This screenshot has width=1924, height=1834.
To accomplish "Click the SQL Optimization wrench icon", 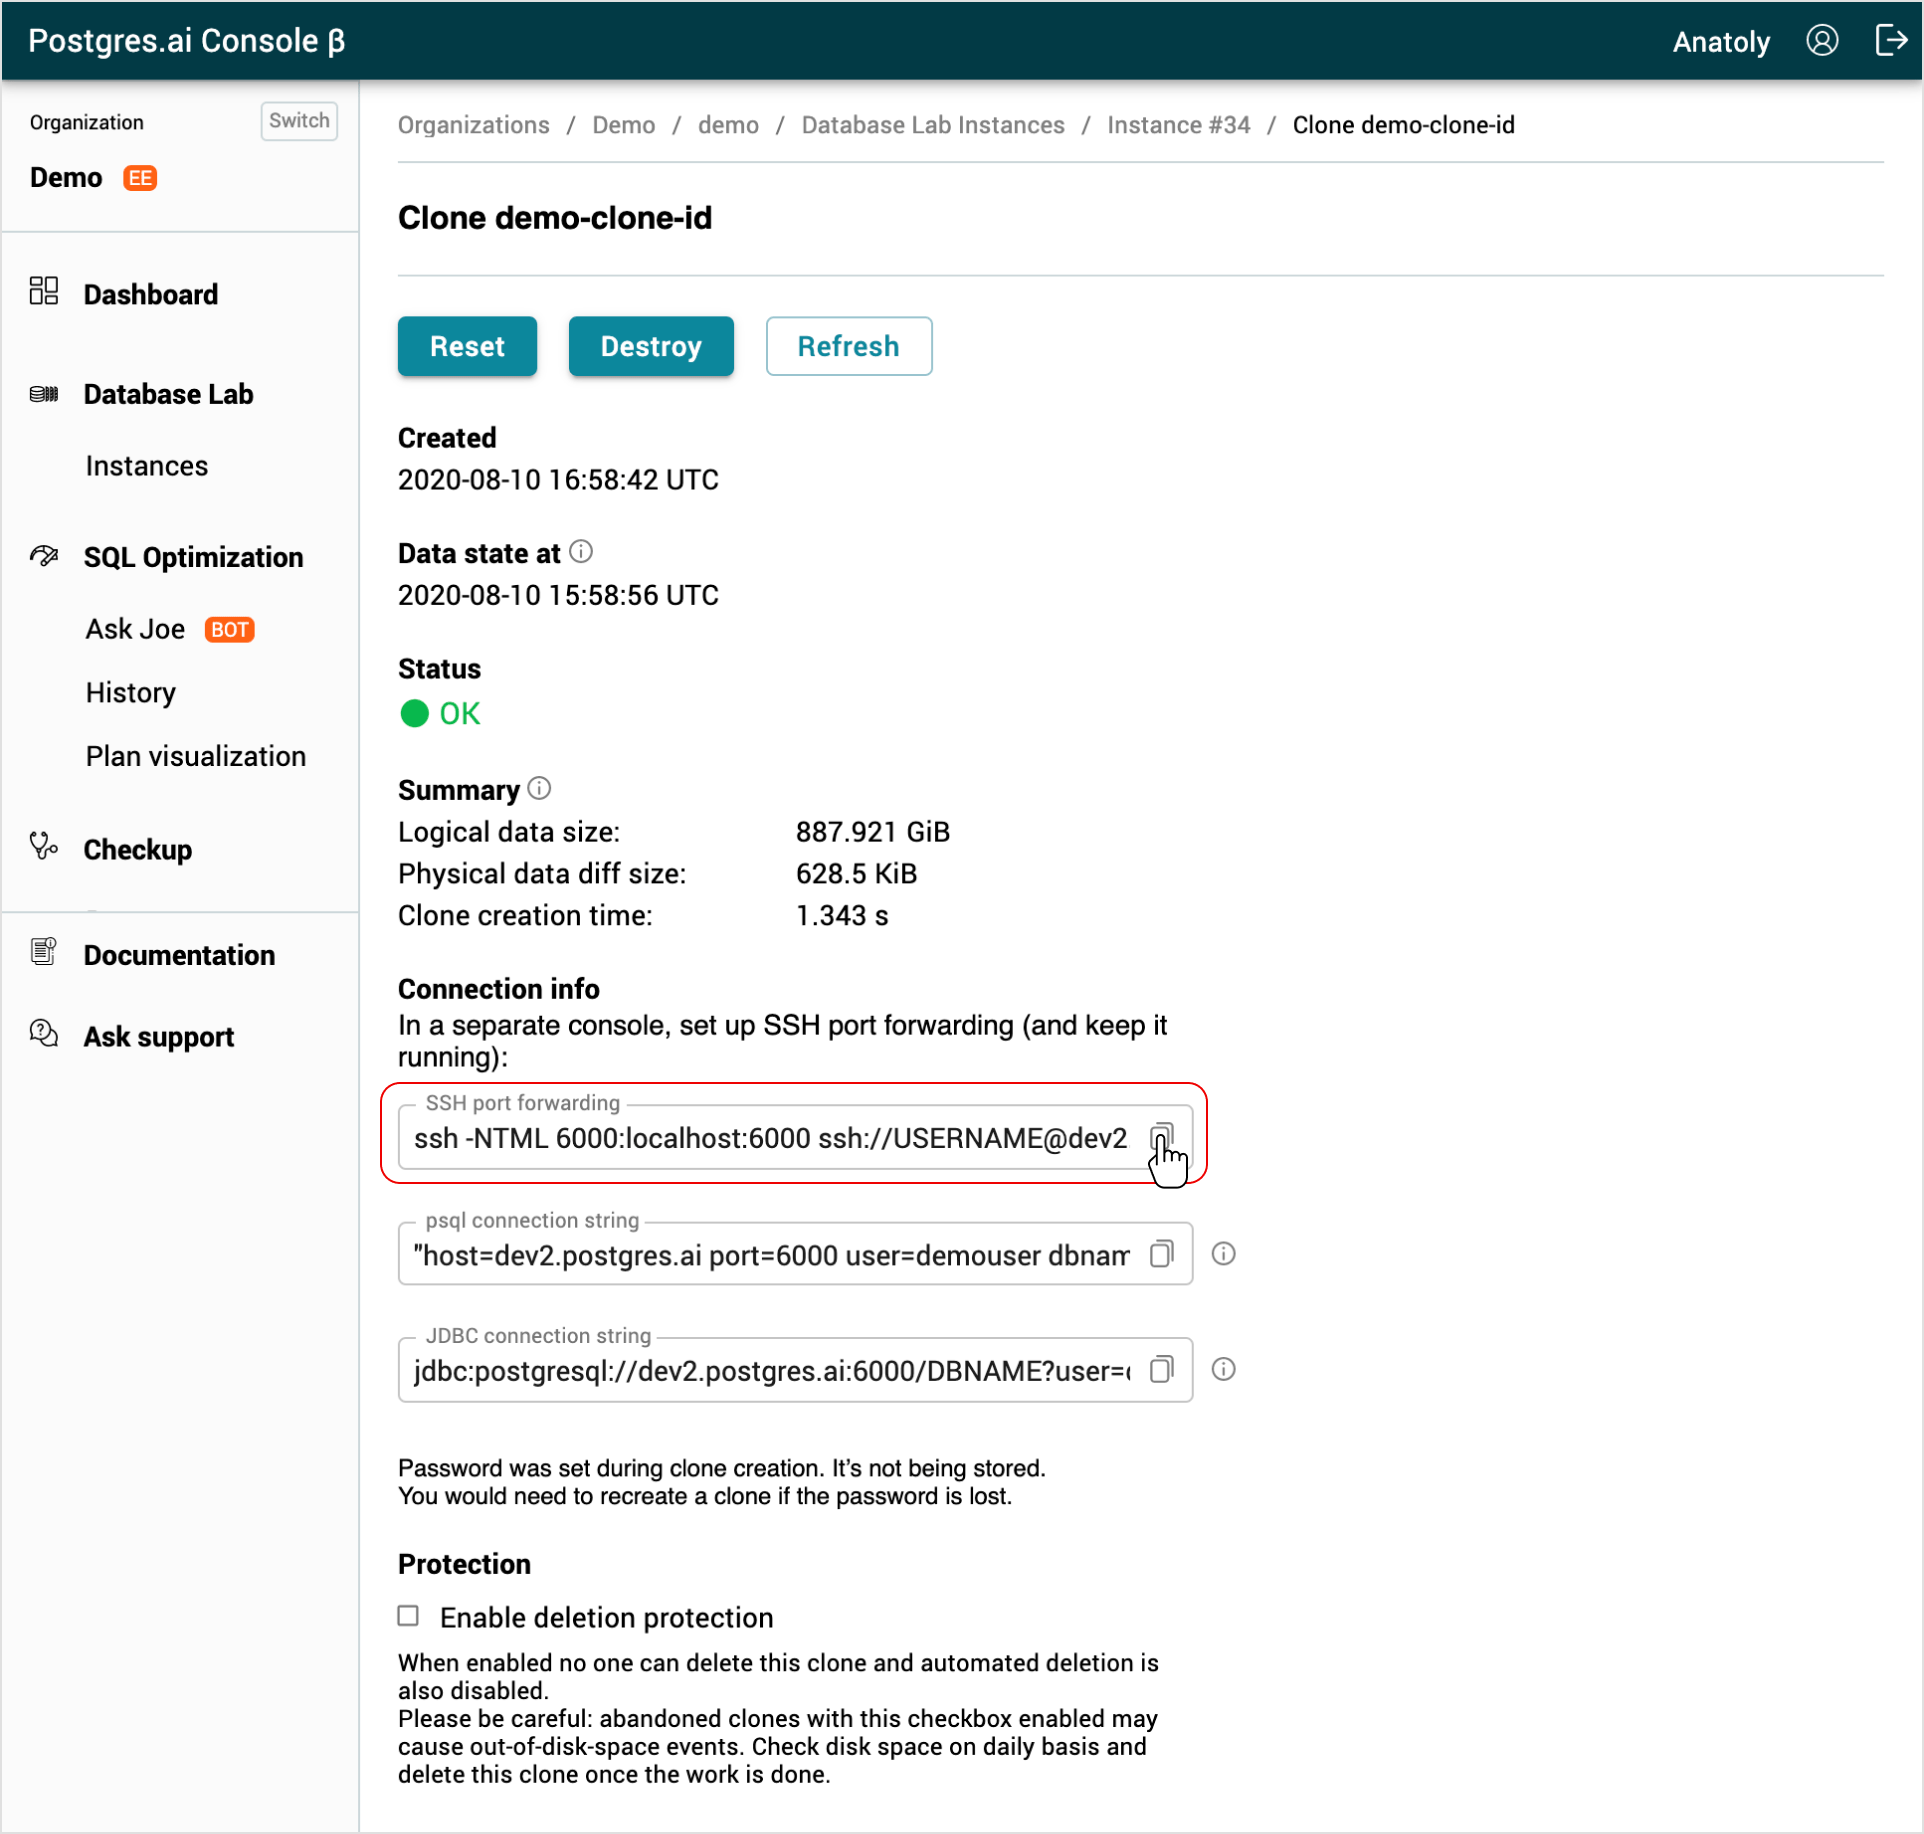I will [x=44, y=556].
